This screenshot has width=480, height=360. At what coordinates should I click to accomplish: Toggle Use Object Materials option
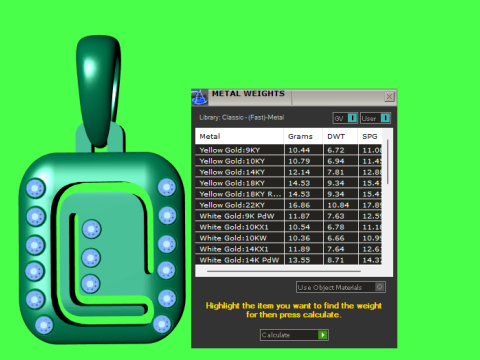tap(341, 287)
